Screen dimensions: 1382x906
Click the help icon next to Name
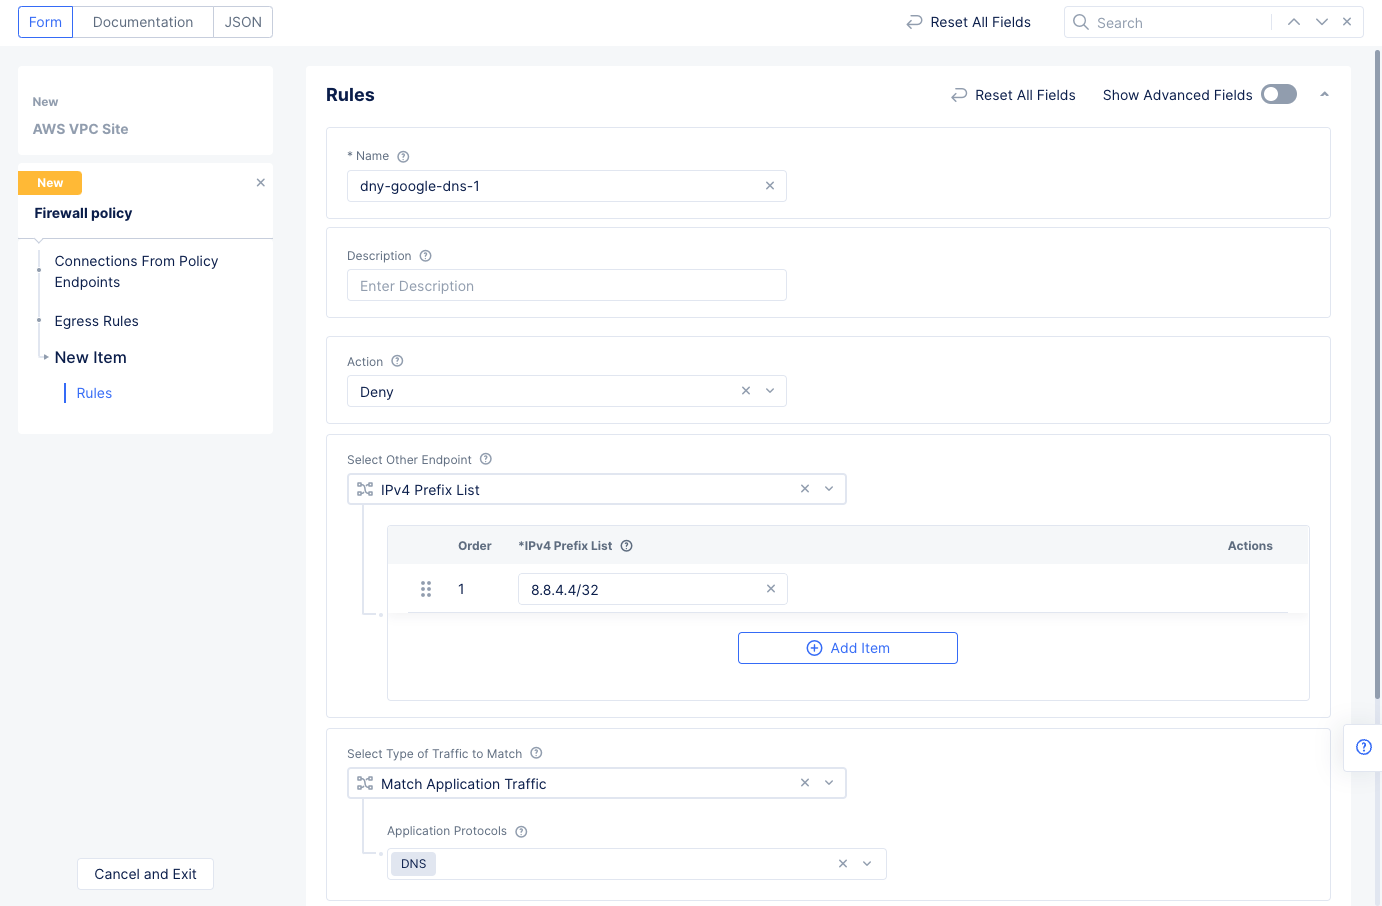pyautogui.click(x=403, y=157)
